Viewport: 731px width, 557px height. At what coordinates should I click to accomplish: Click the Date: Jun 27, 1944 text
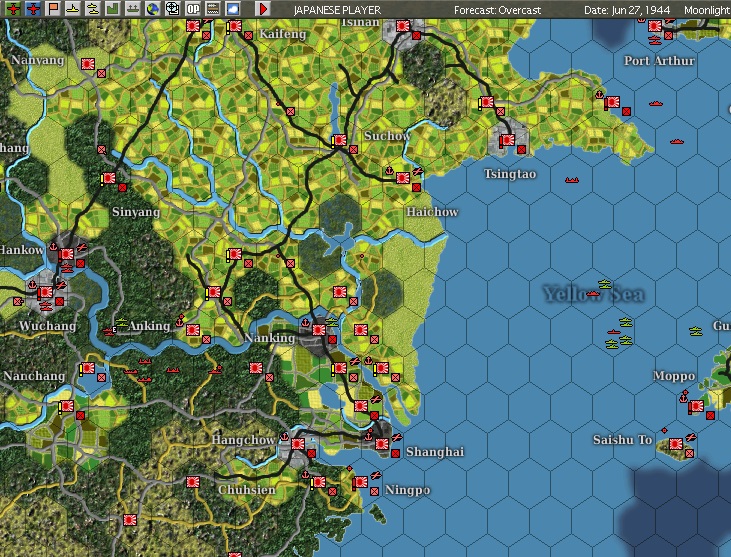[x=627, y=10]
